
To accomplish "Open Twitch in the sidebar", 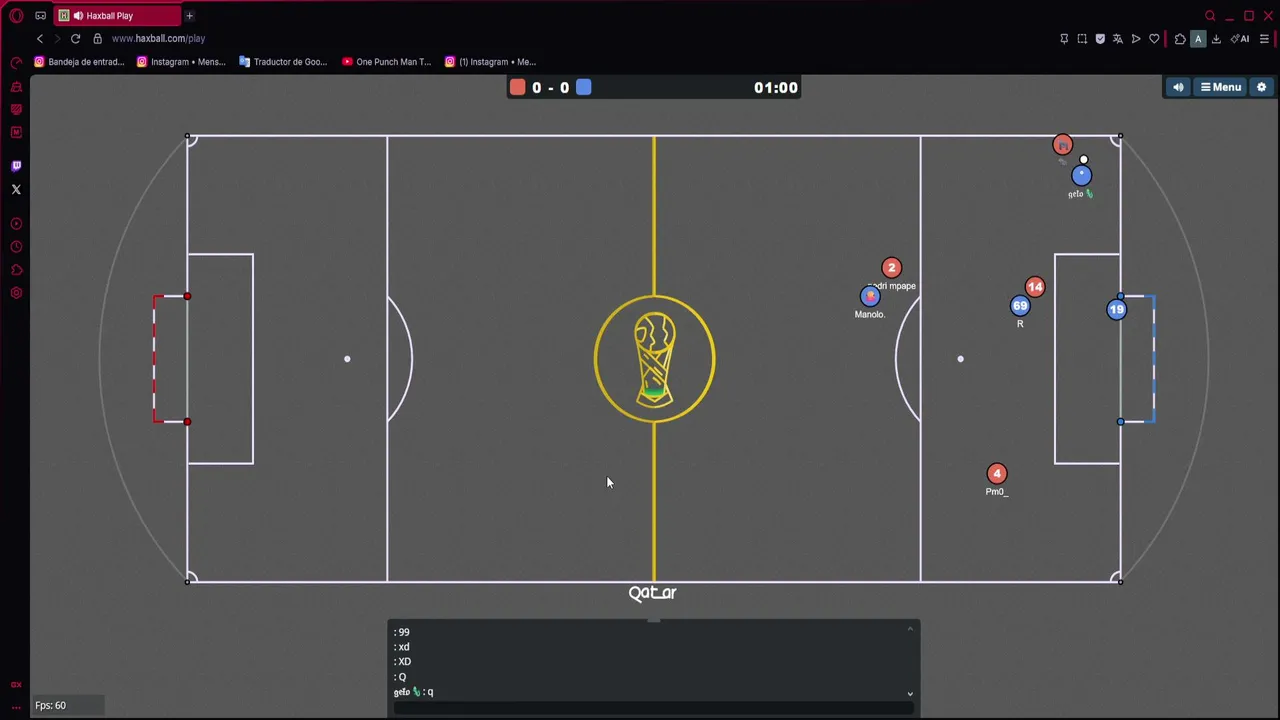I will tap(16, 166).
